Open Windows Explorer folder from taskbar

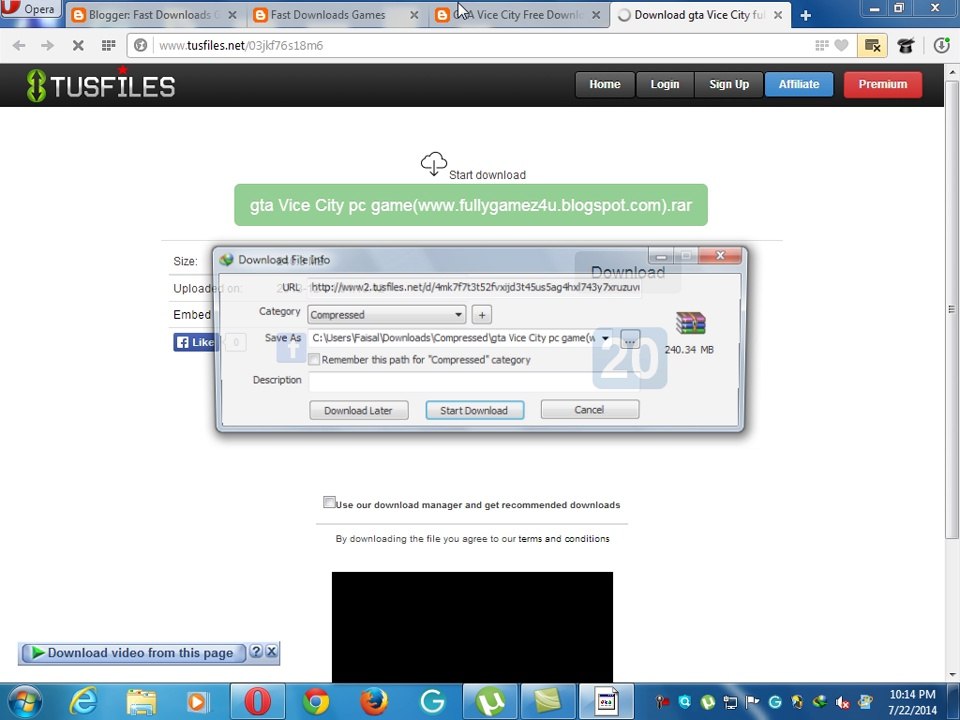pos(141,702)
